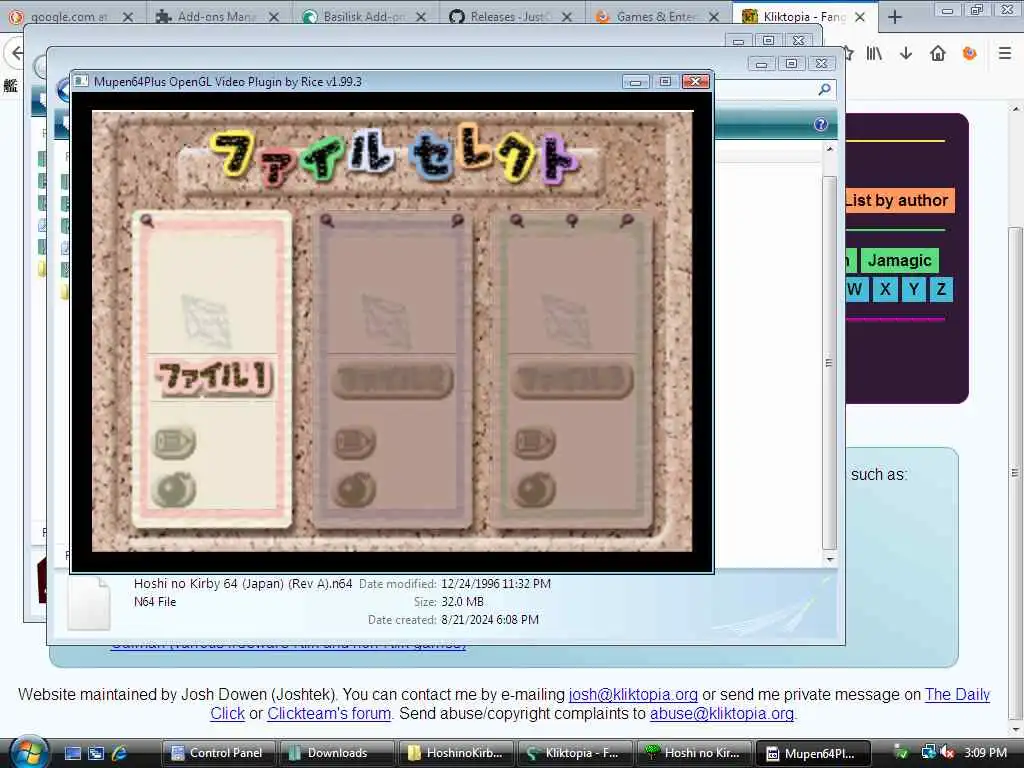Click the browser back arrow button
This screenshot has width=1024, height=768.
click(16, 54)
